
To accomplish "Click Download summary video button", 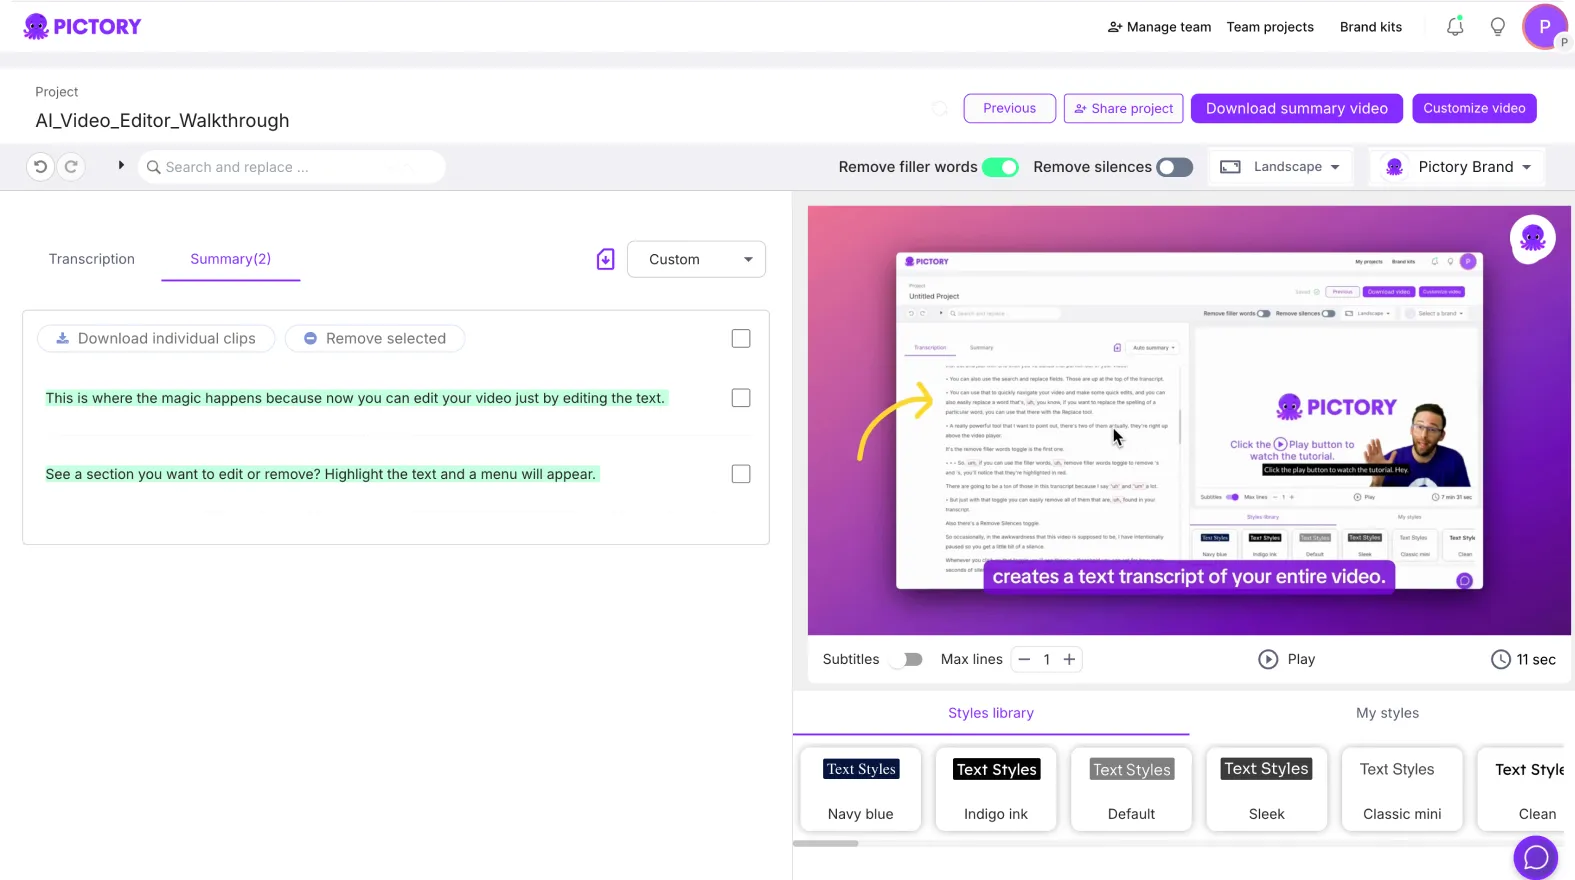I will (1296, 108).
